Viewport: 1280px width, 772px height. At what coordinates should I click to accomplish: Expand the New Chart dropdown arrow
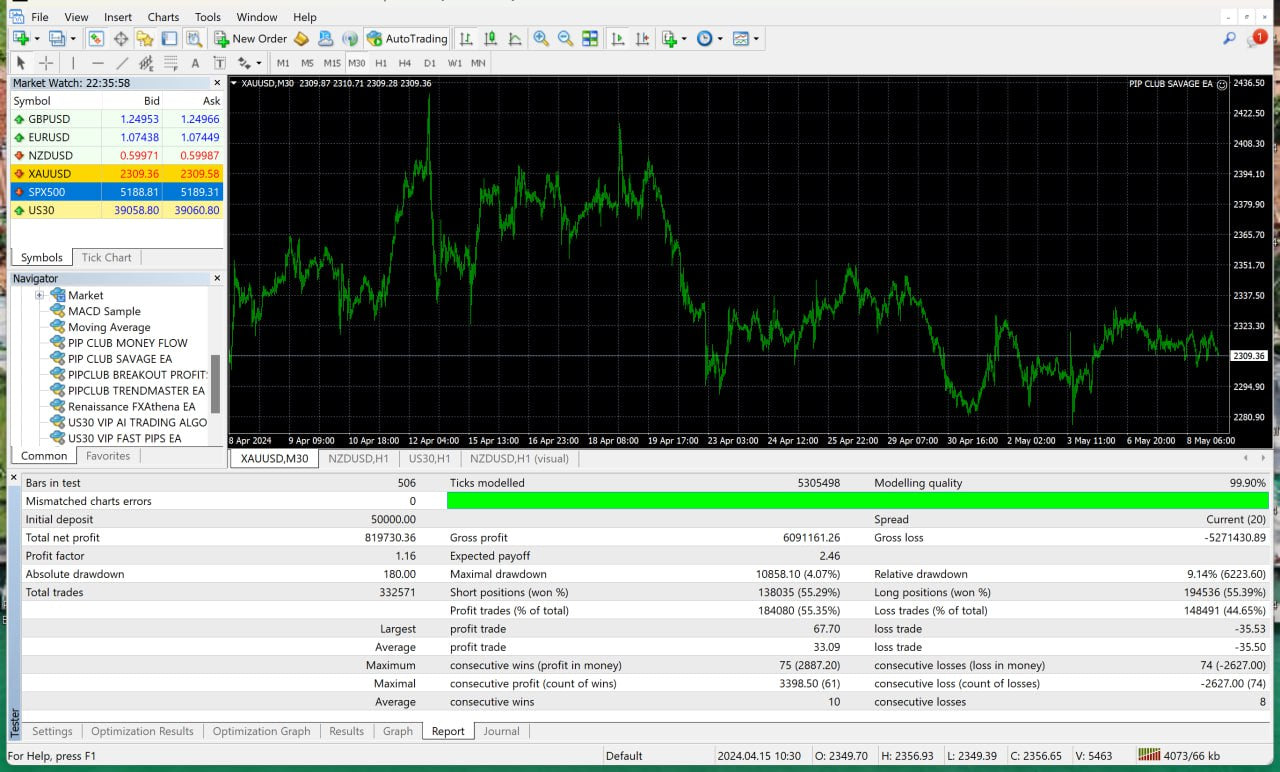[37, 39]
